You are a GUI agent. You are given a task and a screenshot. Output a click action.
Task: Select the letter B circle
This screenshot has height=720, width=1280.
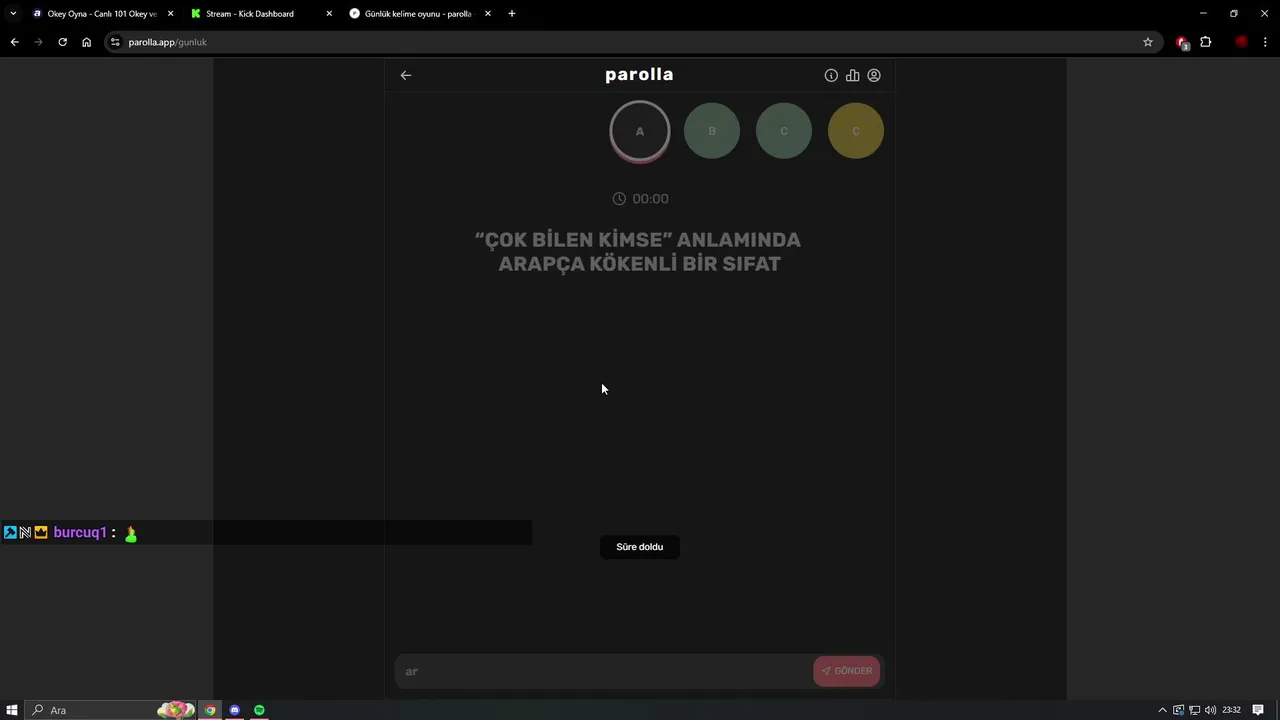pyautogui.click(x=712, y=131)
